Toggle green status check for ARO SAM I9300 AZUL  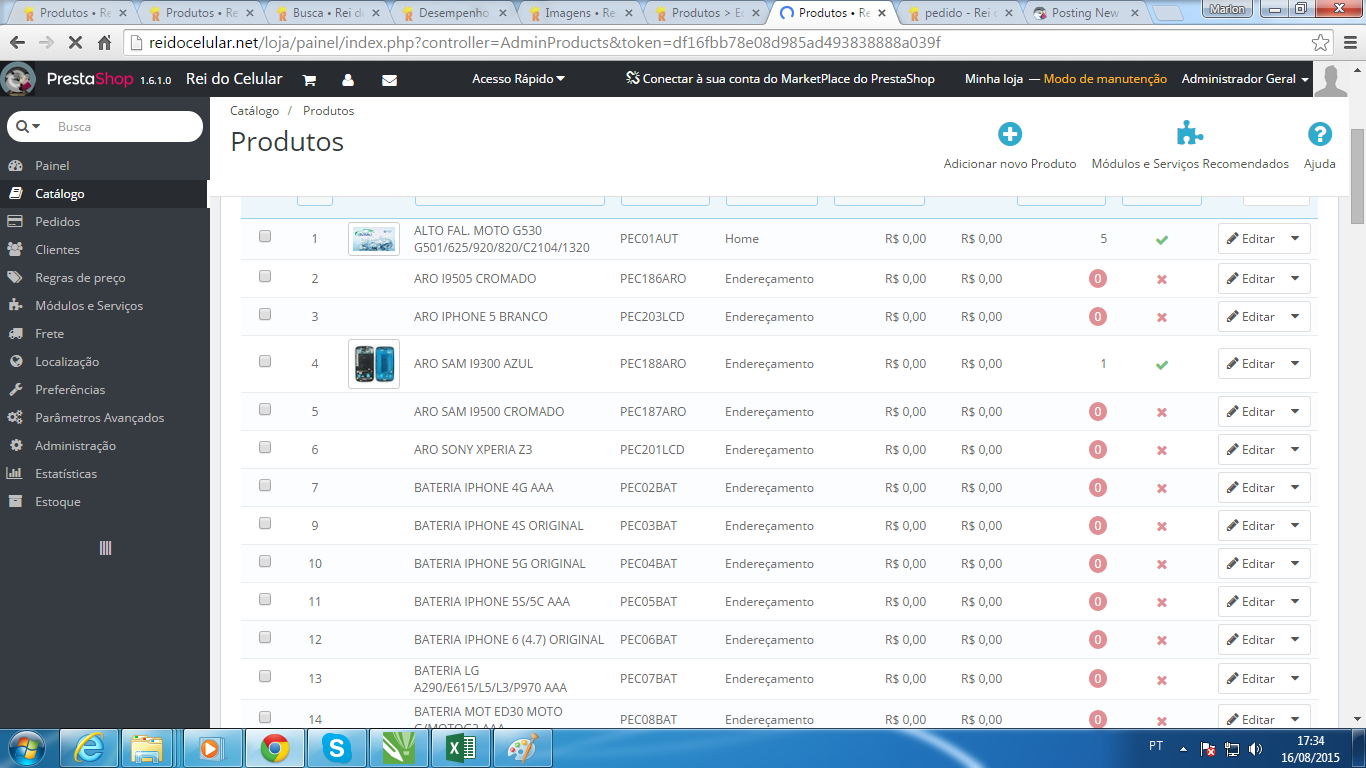click(1161, 365)
